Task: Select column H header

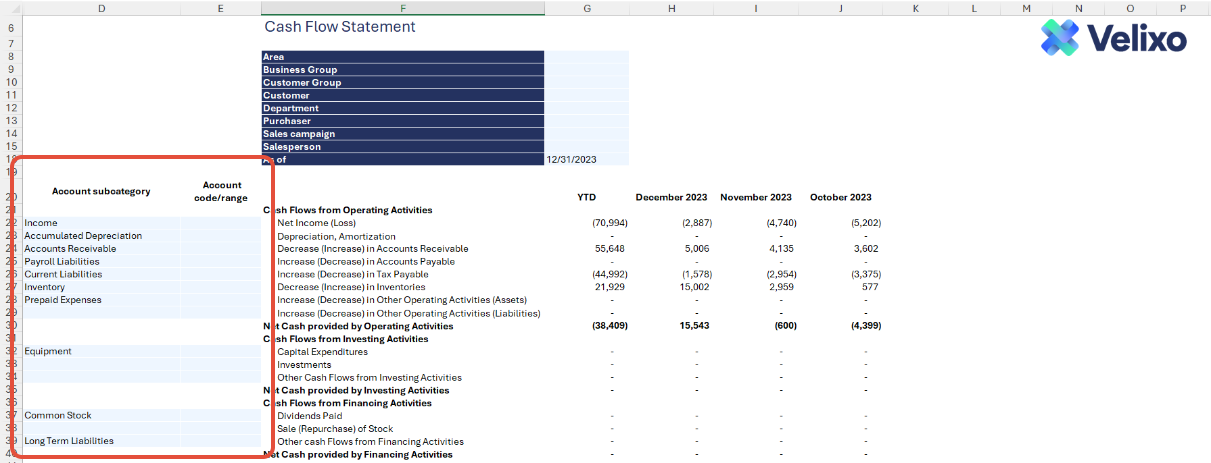Action: (x=672, y=8)
